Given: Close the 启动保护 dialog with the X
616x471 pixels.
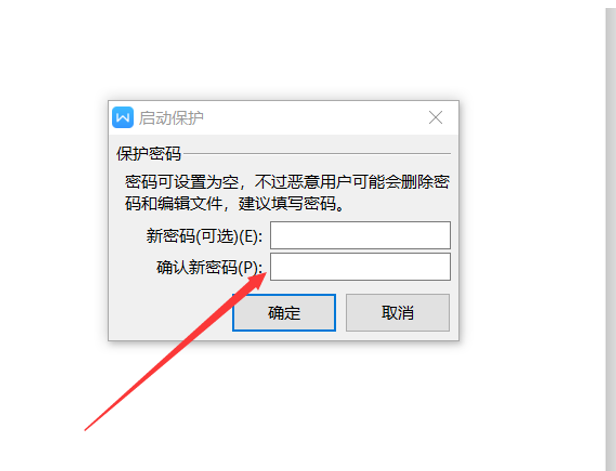Looking at the screenshot, I should coord(435,117).
